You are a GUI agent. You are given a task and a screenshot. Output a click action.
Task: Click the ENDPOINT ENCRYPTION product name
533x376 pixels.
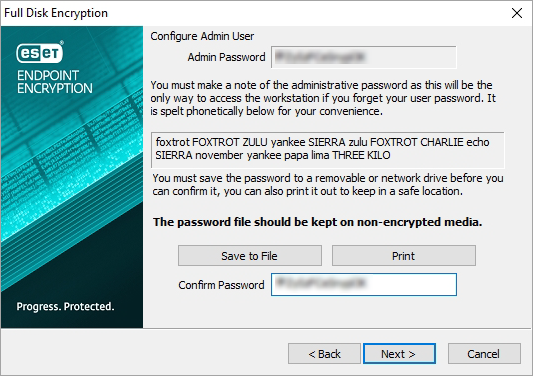(55, 82)
